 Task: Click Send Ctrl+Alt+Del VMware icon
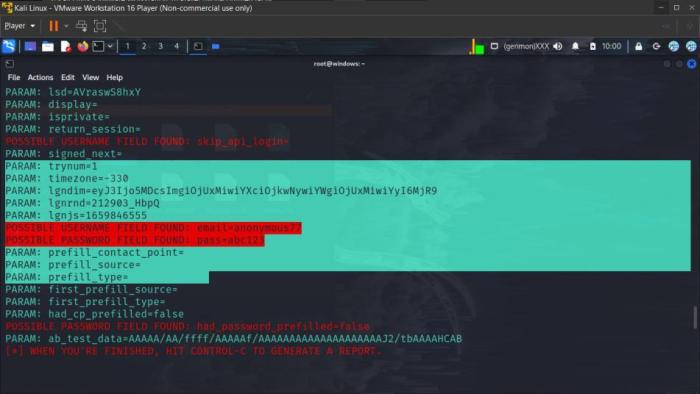[x=81, y=26]
